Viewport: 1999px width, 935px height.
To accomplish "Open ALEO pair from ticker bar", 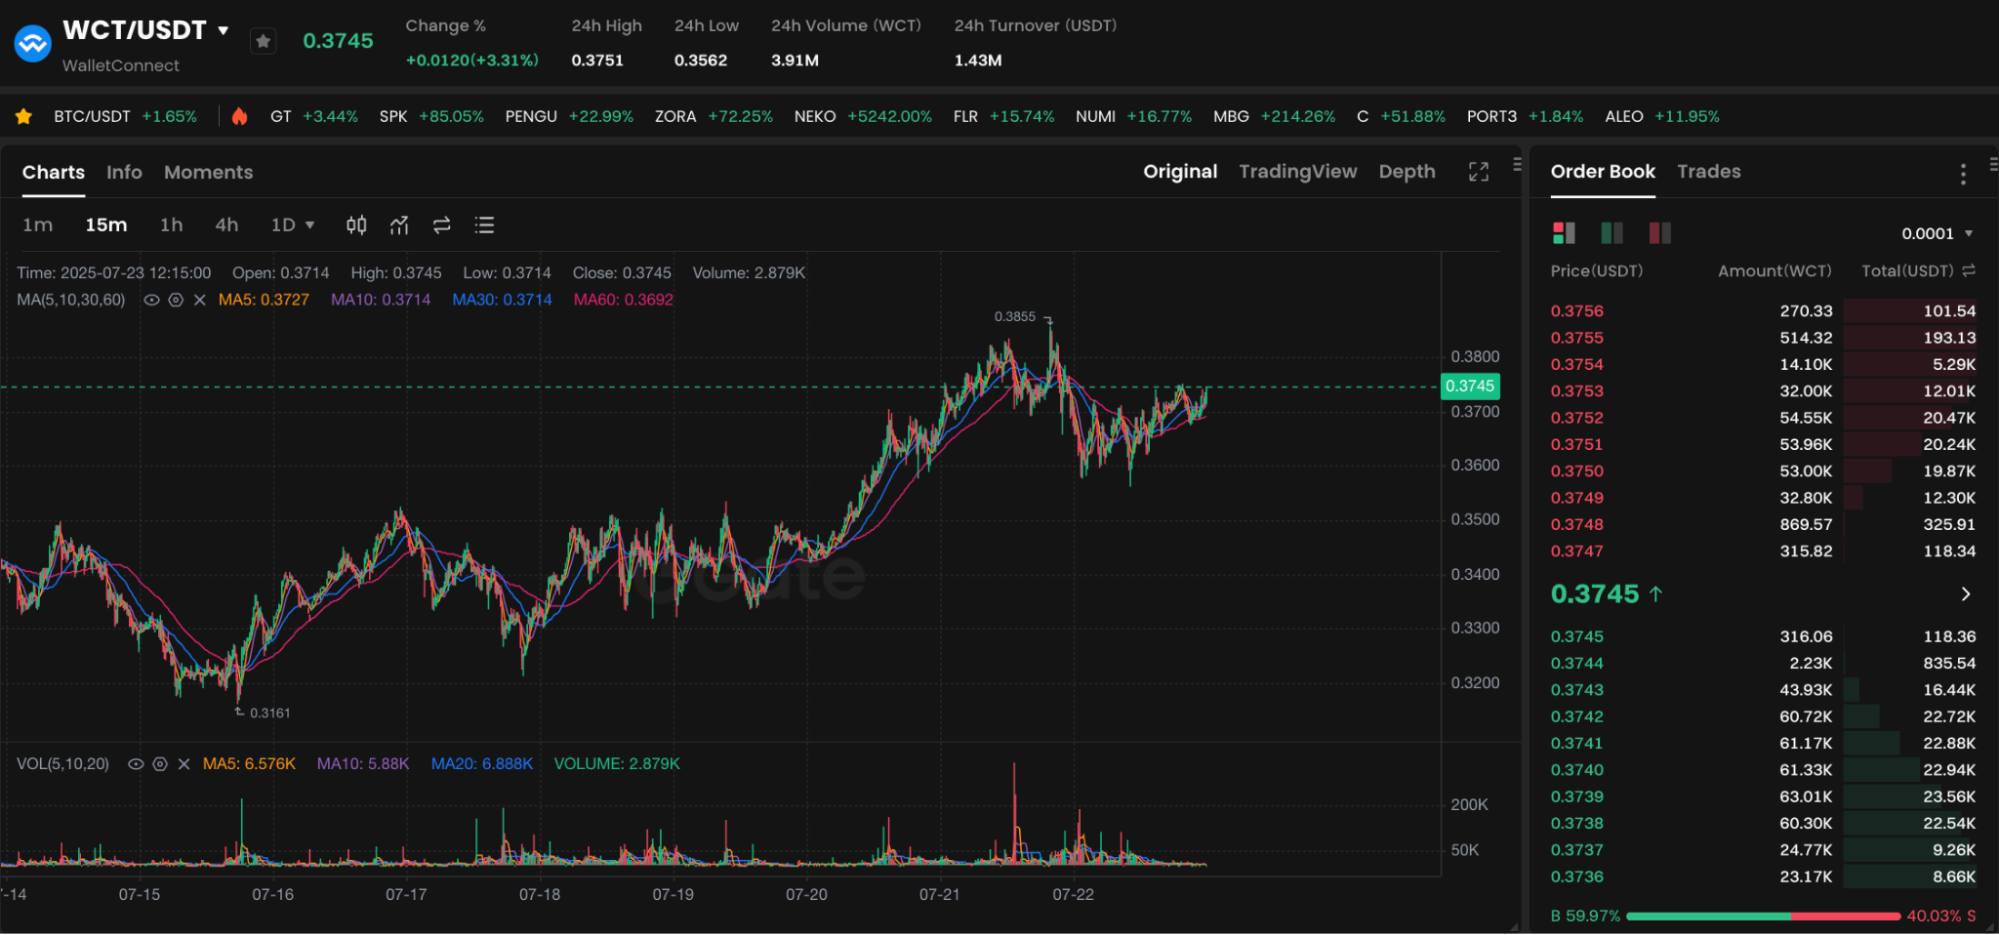I will click(1662, 116).
